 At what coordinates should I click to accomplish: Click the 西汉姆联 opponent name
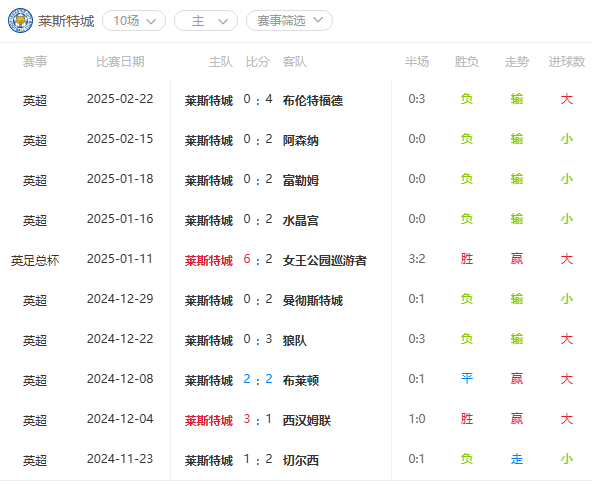[x=307, y=420]
